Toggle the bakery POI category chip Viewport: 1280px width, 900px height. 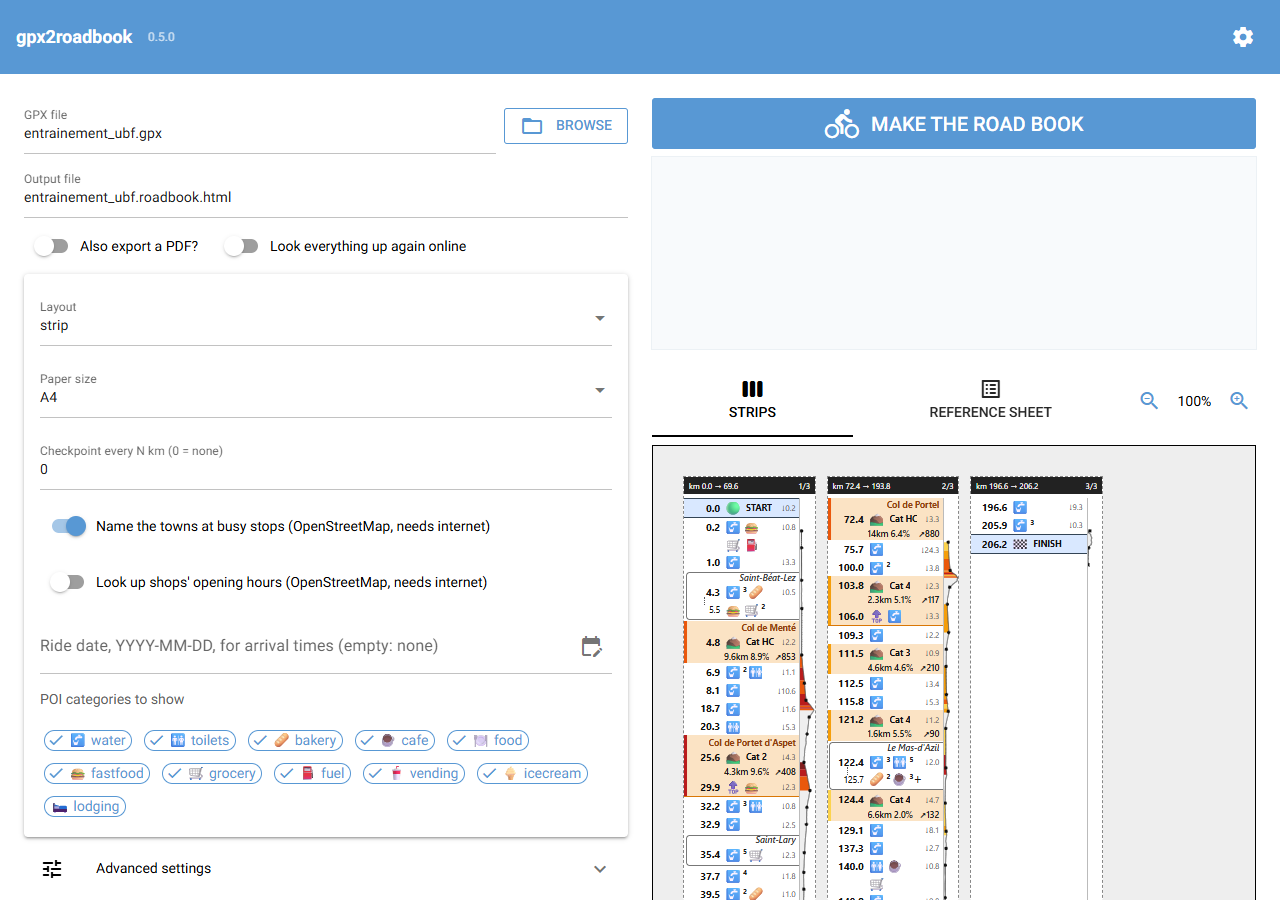tap(295, 741)
